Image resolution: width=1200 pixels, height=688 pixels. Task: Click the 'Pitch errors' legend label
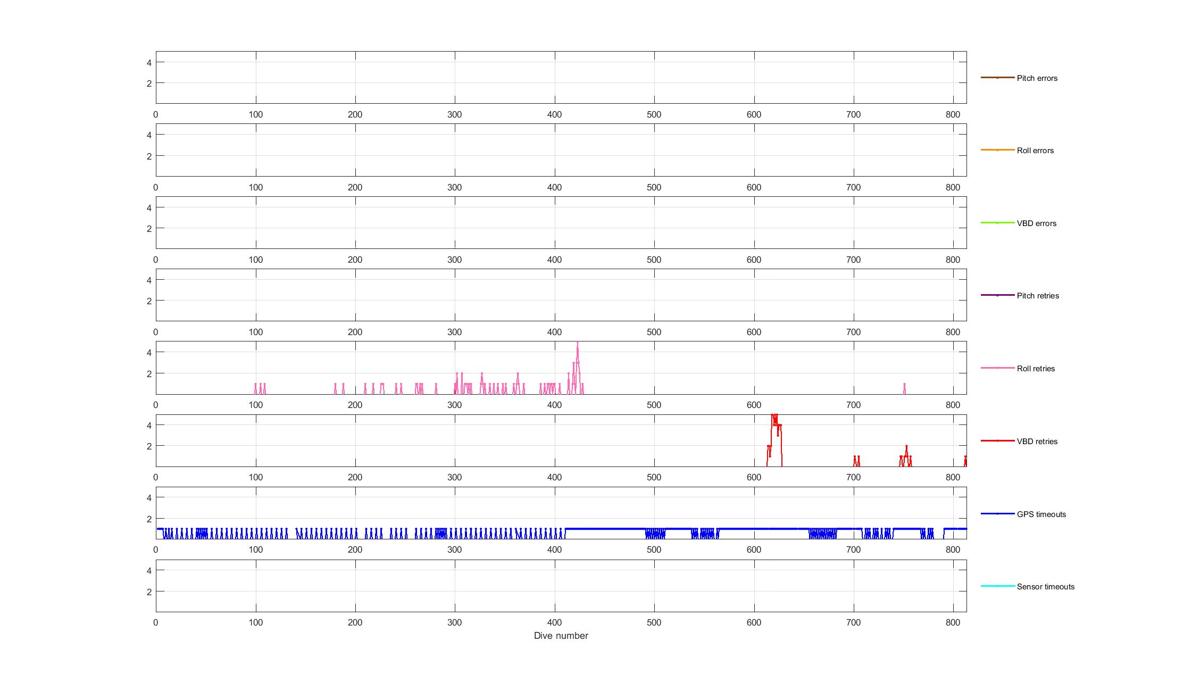click(1037, 78)
